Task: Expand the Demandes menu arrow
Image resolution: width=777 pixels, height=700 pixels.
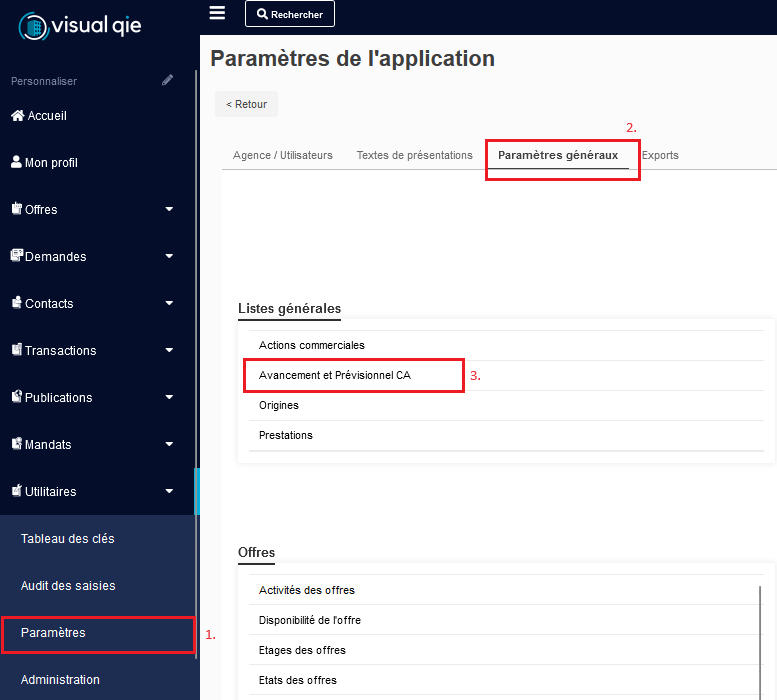Action: (x=169, y=257)
